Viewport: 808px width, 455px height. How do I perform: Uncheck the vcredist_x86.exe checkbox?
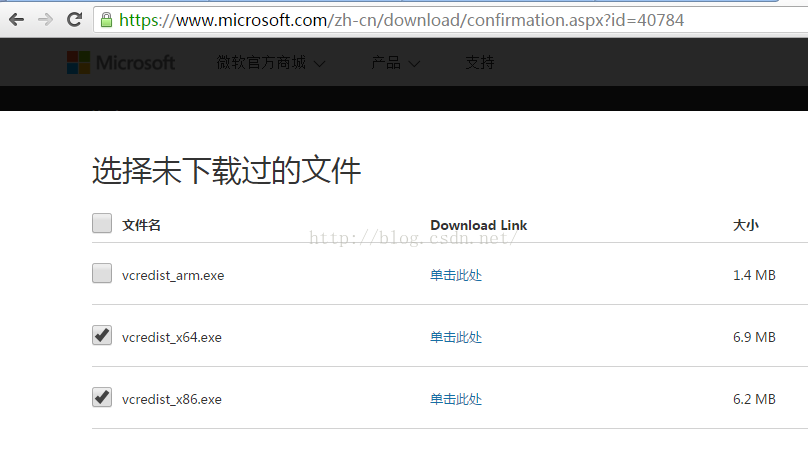pos(102,397)
